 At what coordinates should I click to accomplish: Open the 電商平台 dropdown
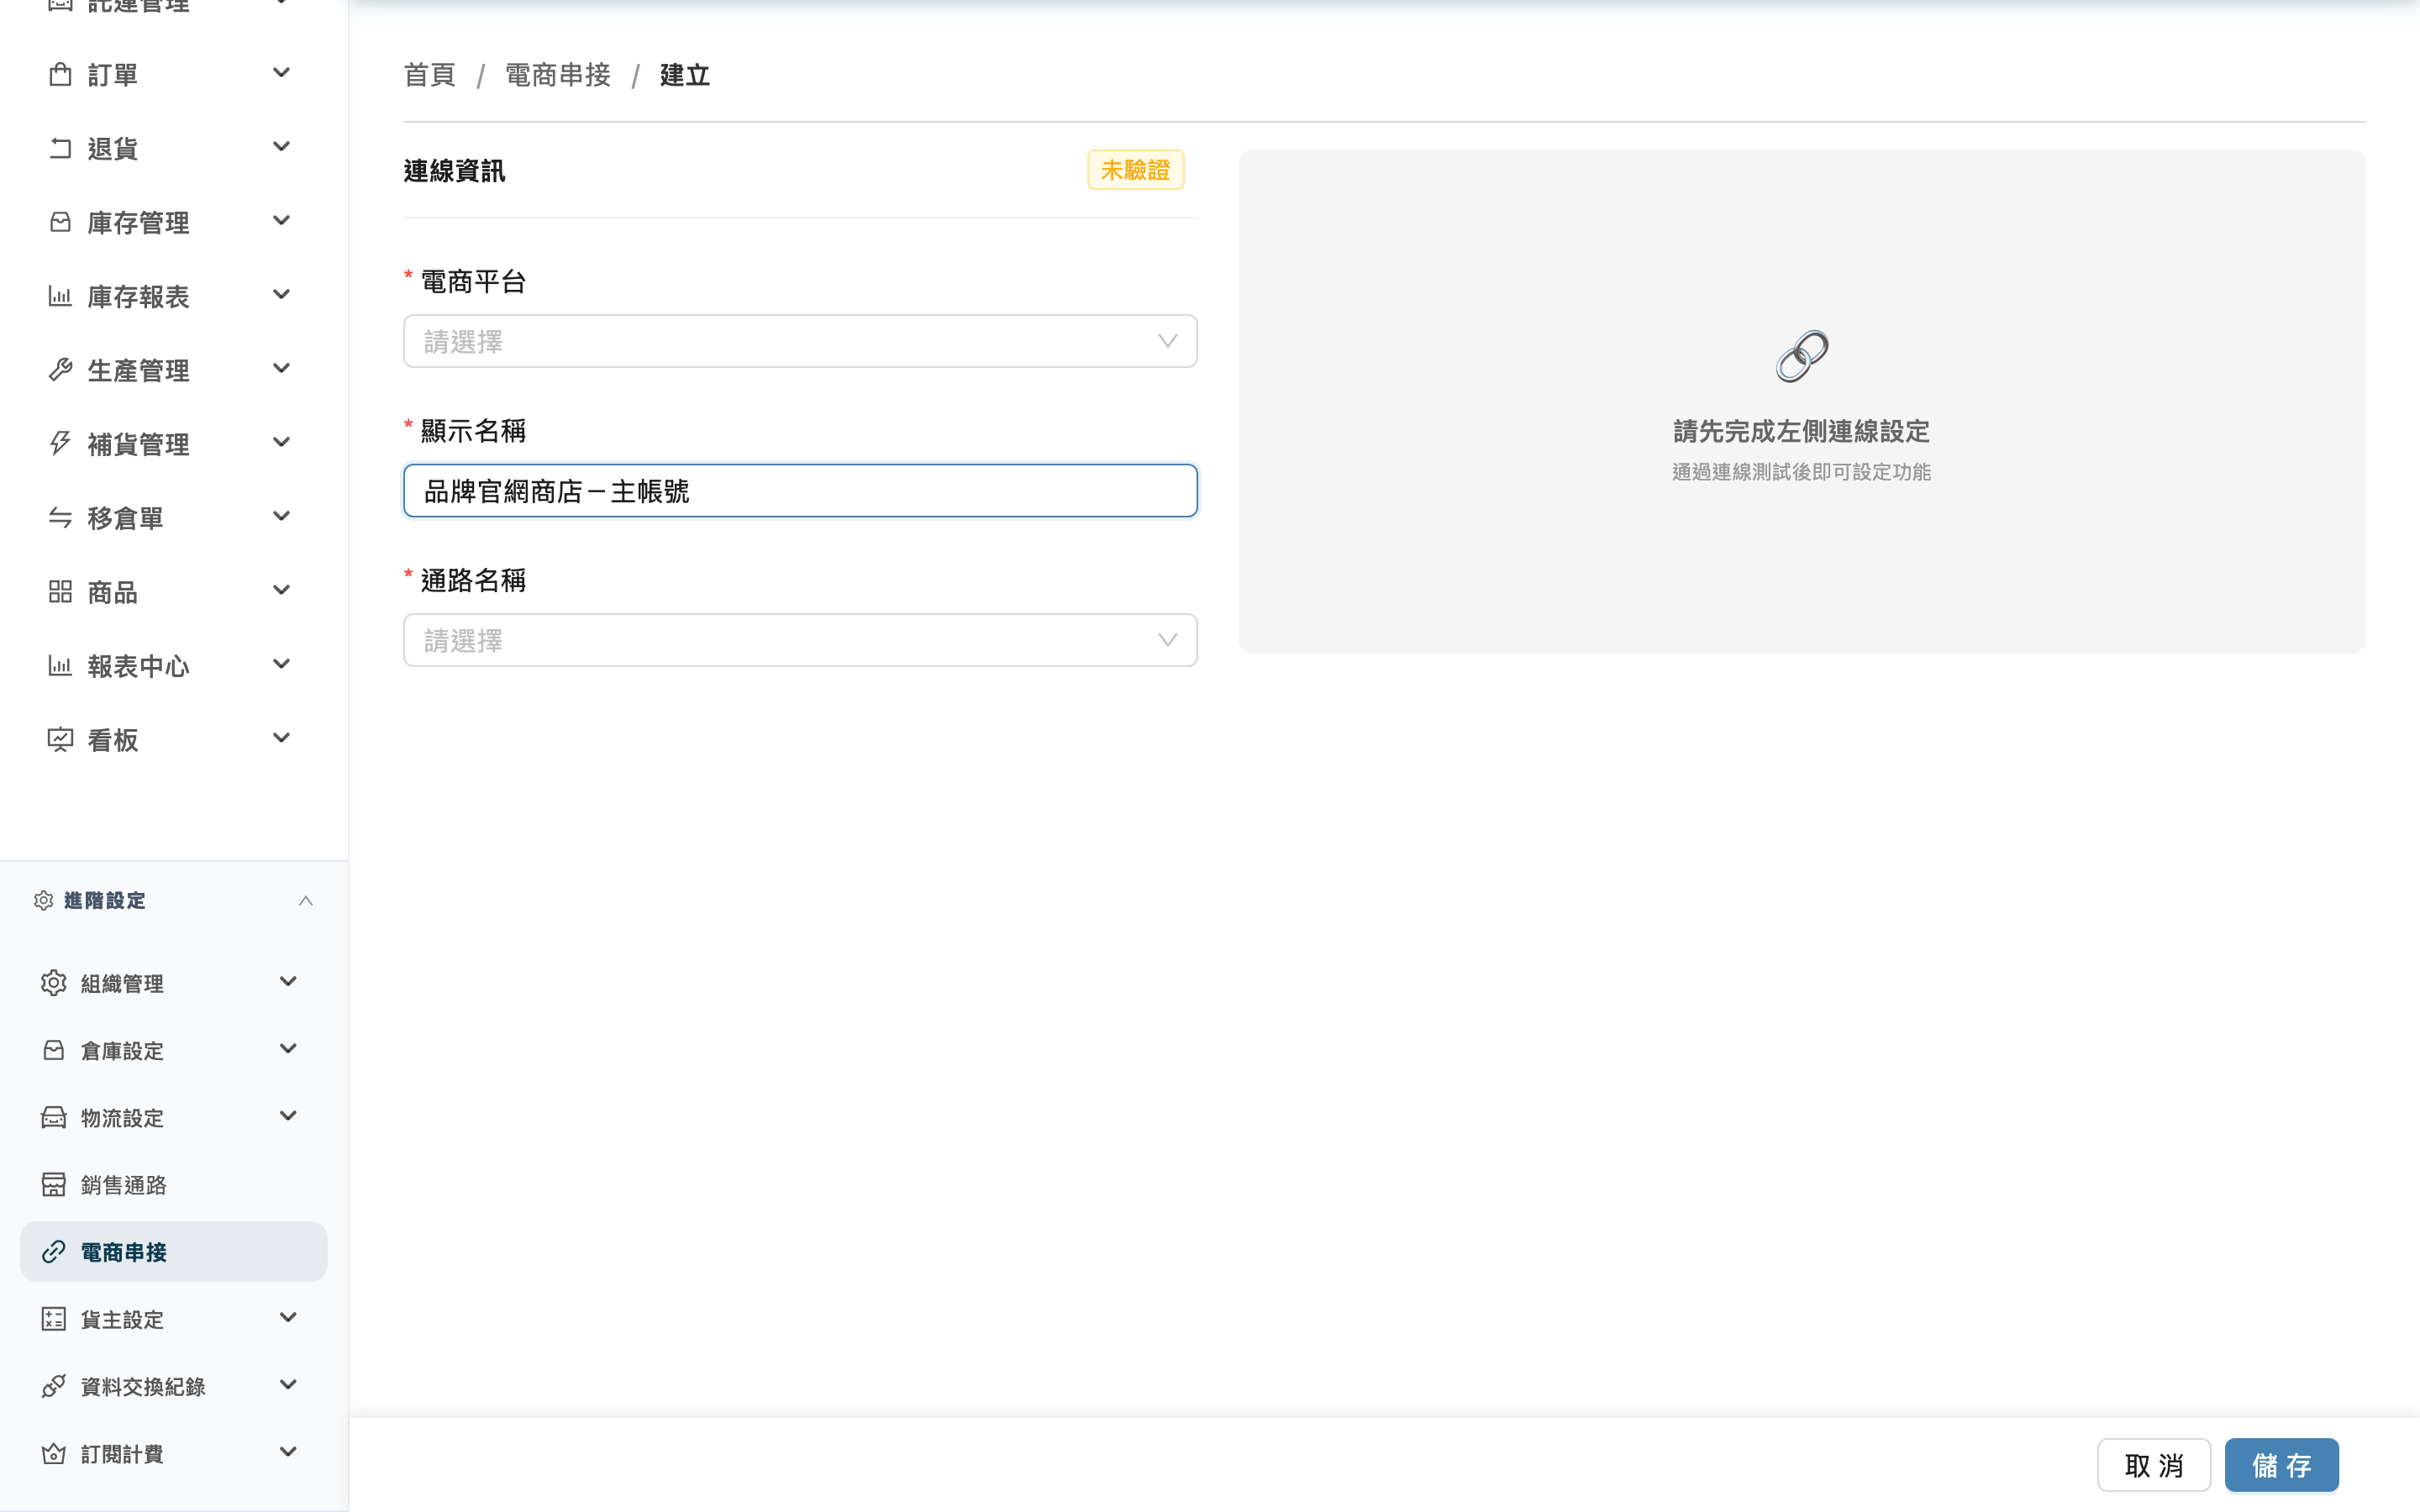[800, 341]
